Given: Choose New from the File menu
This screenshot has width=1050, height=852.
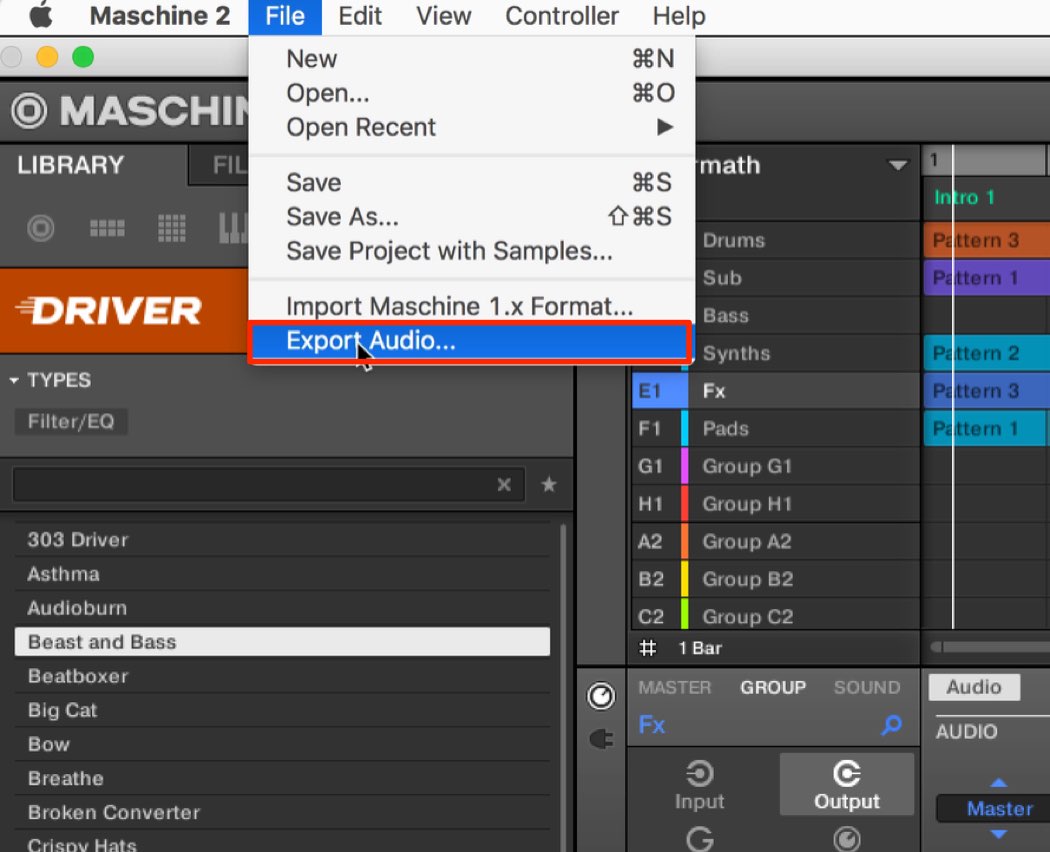Looking at the screenshot, I should (471, 59).
